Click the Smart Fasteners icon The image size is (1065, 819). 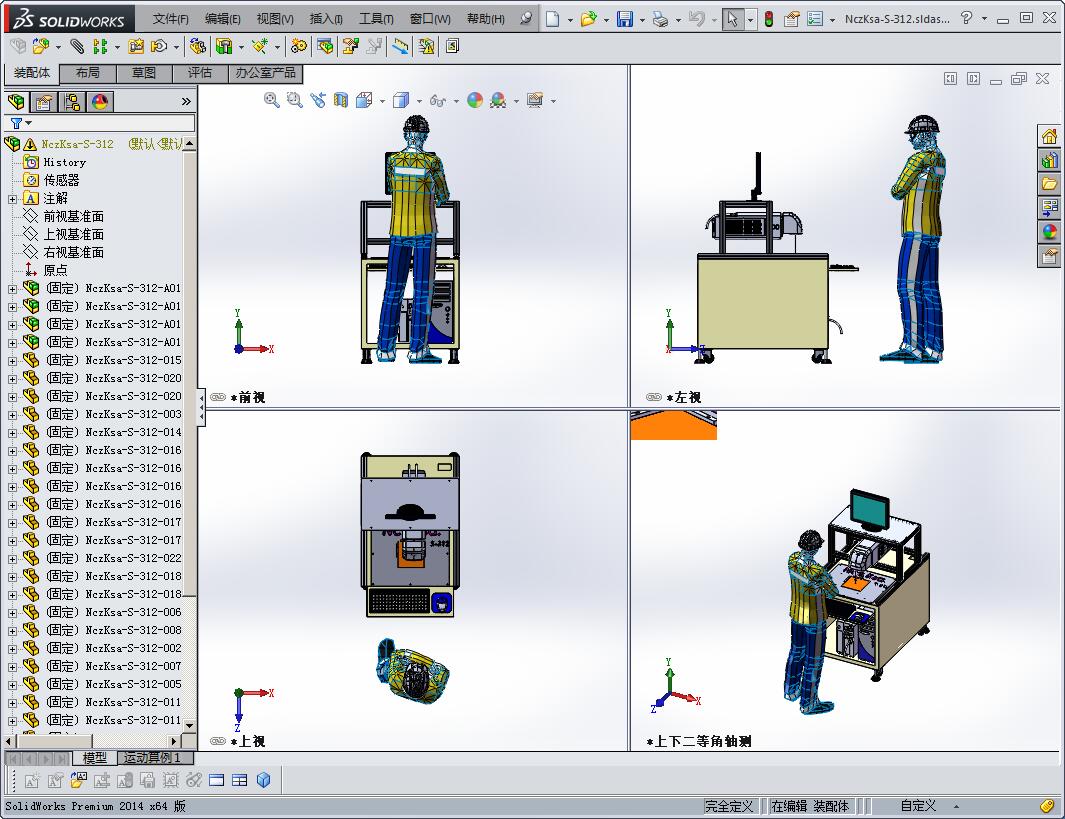click(136, 46)
